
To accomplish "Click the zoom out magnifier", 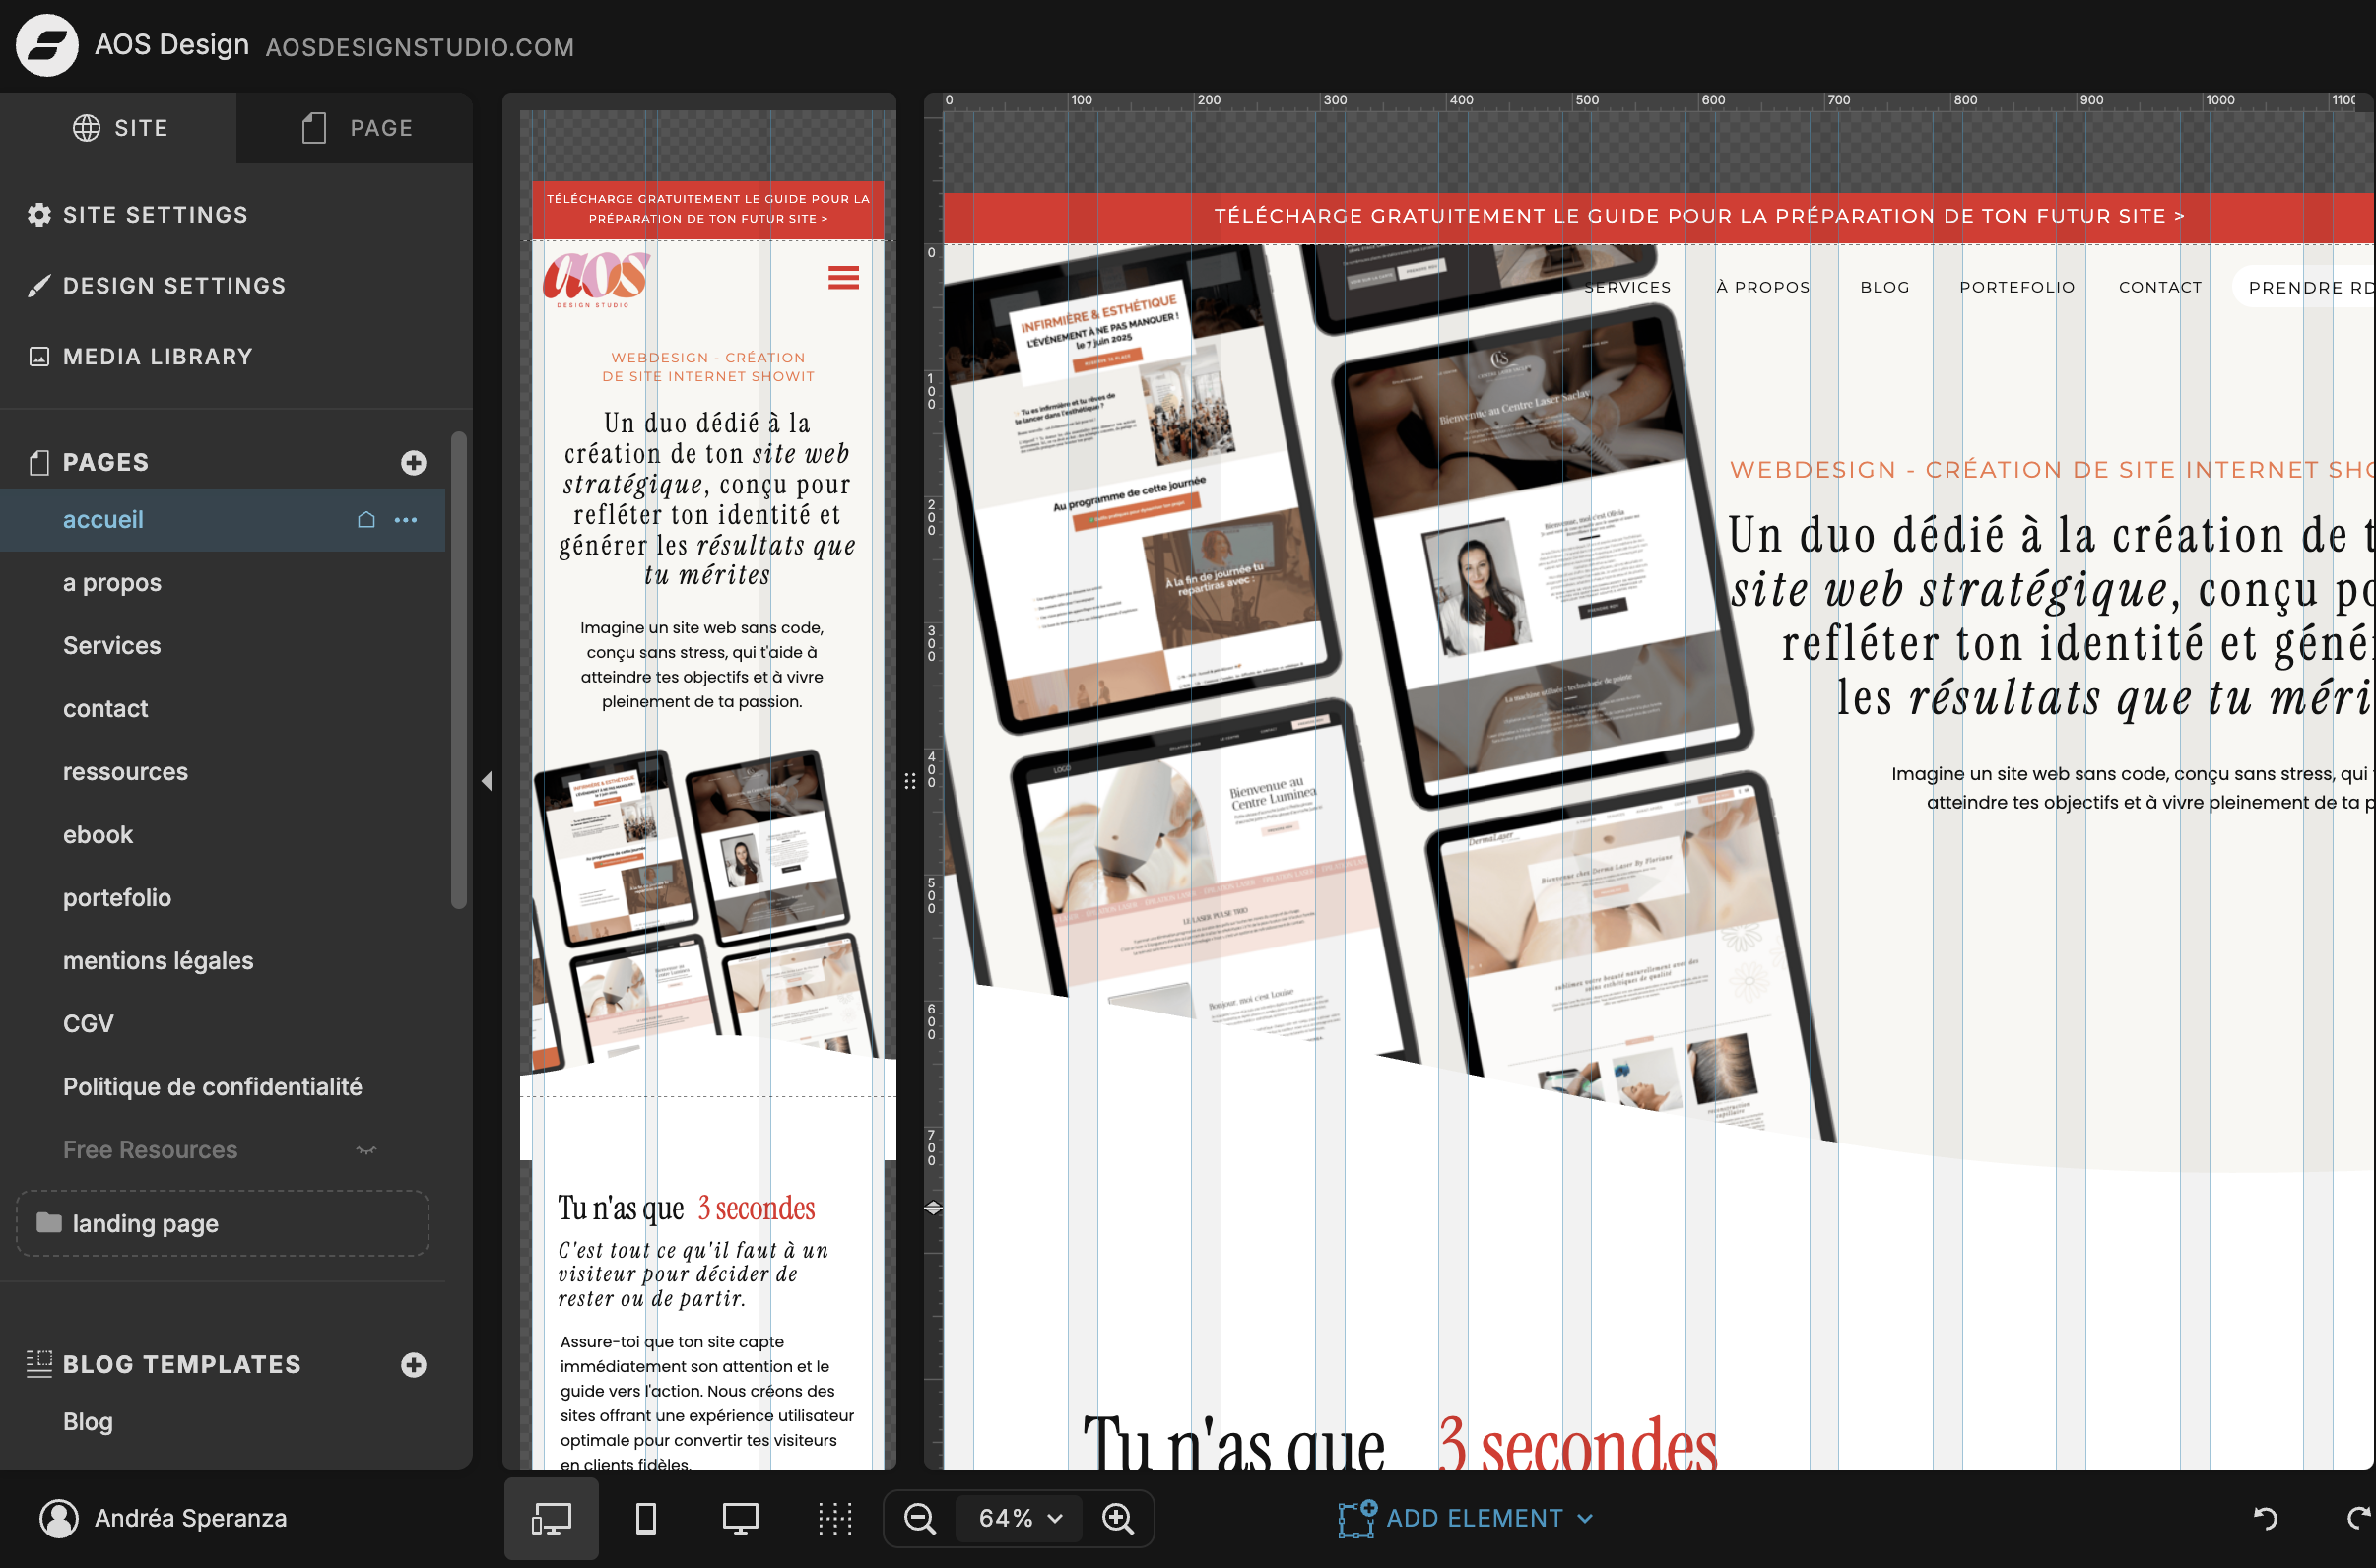I will (x=919, y=1518).
